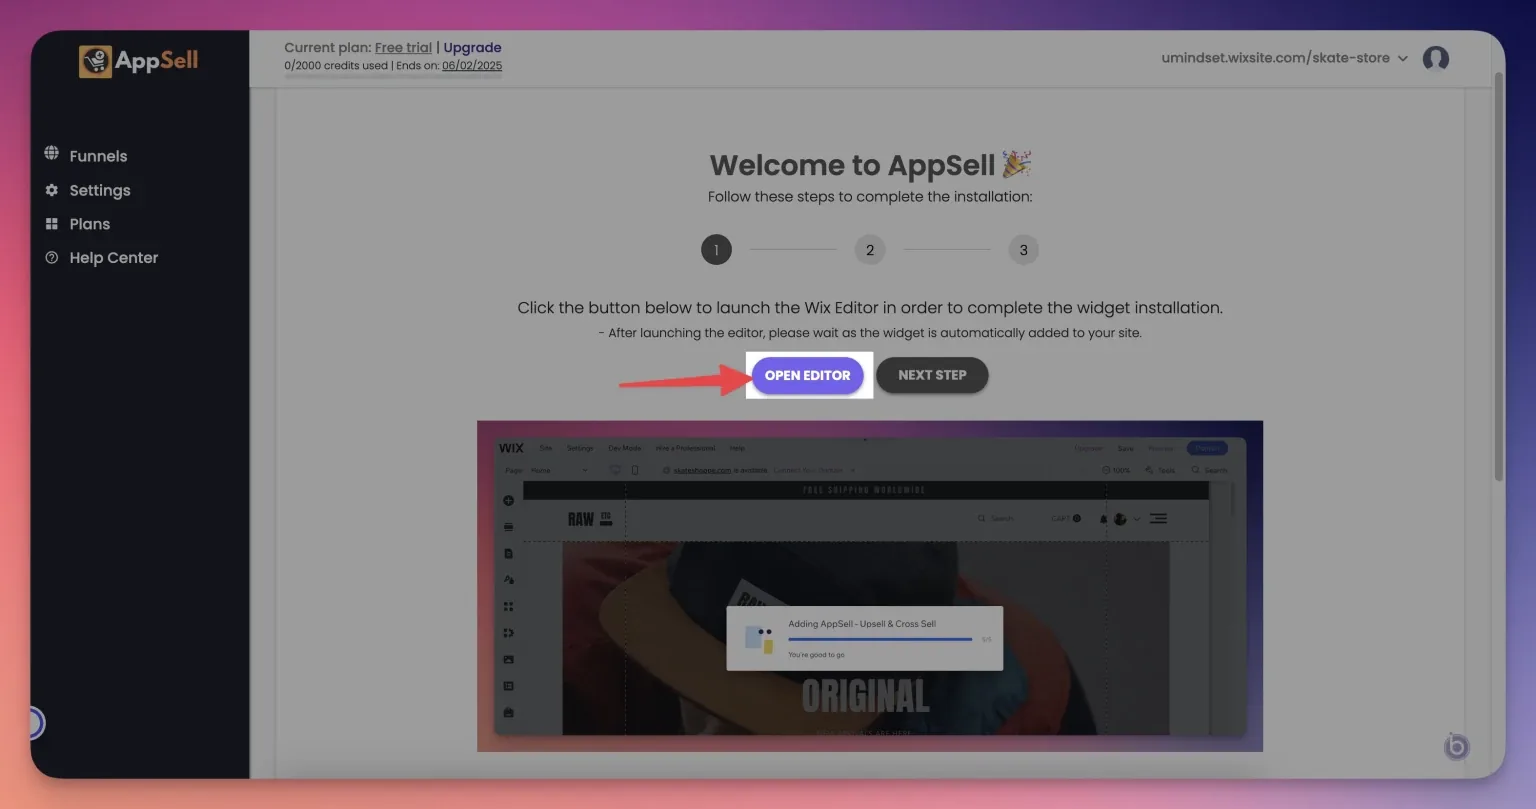Click the OPEN EDITOR button

pos(807,376)
